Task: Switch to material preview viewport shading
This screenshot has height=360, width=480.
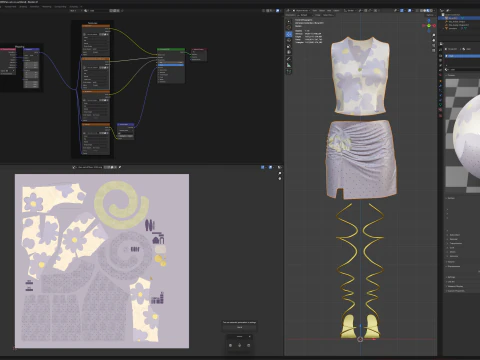Action: click(x=428, y=11)
